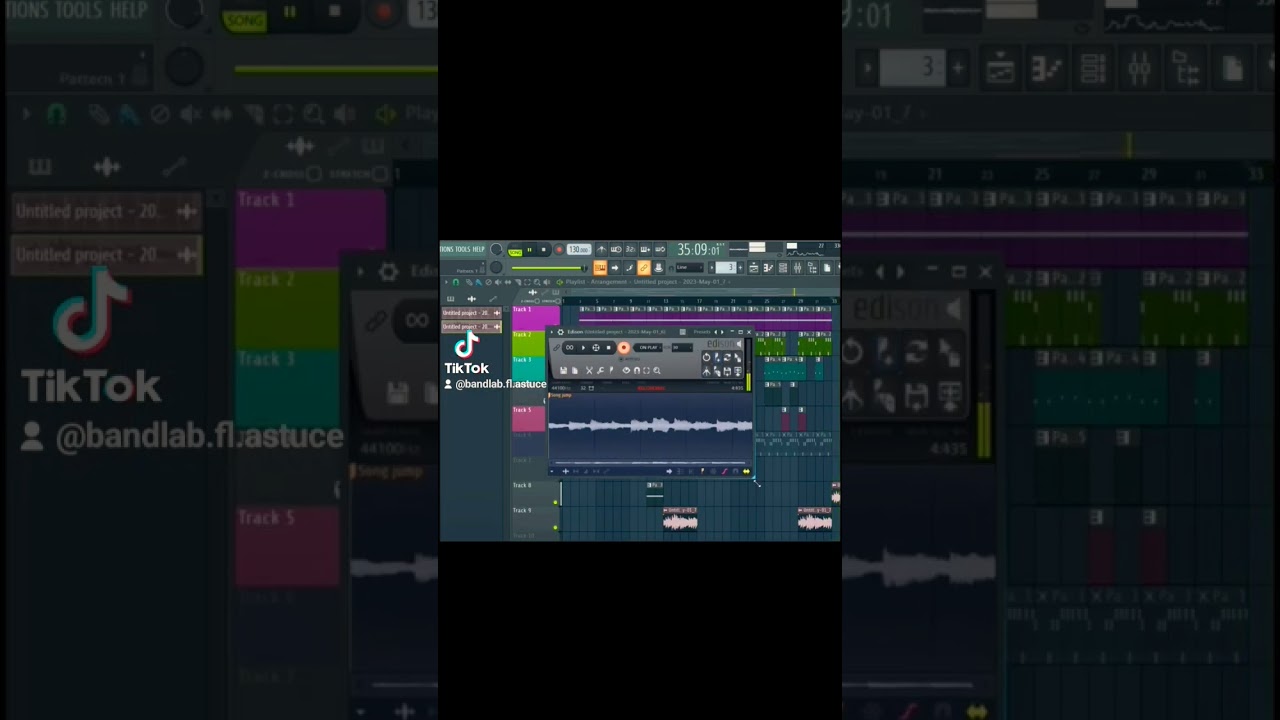Screen dimensions: 1280x720
Task: Click the 130 tempo field
Action: (579, 250)
